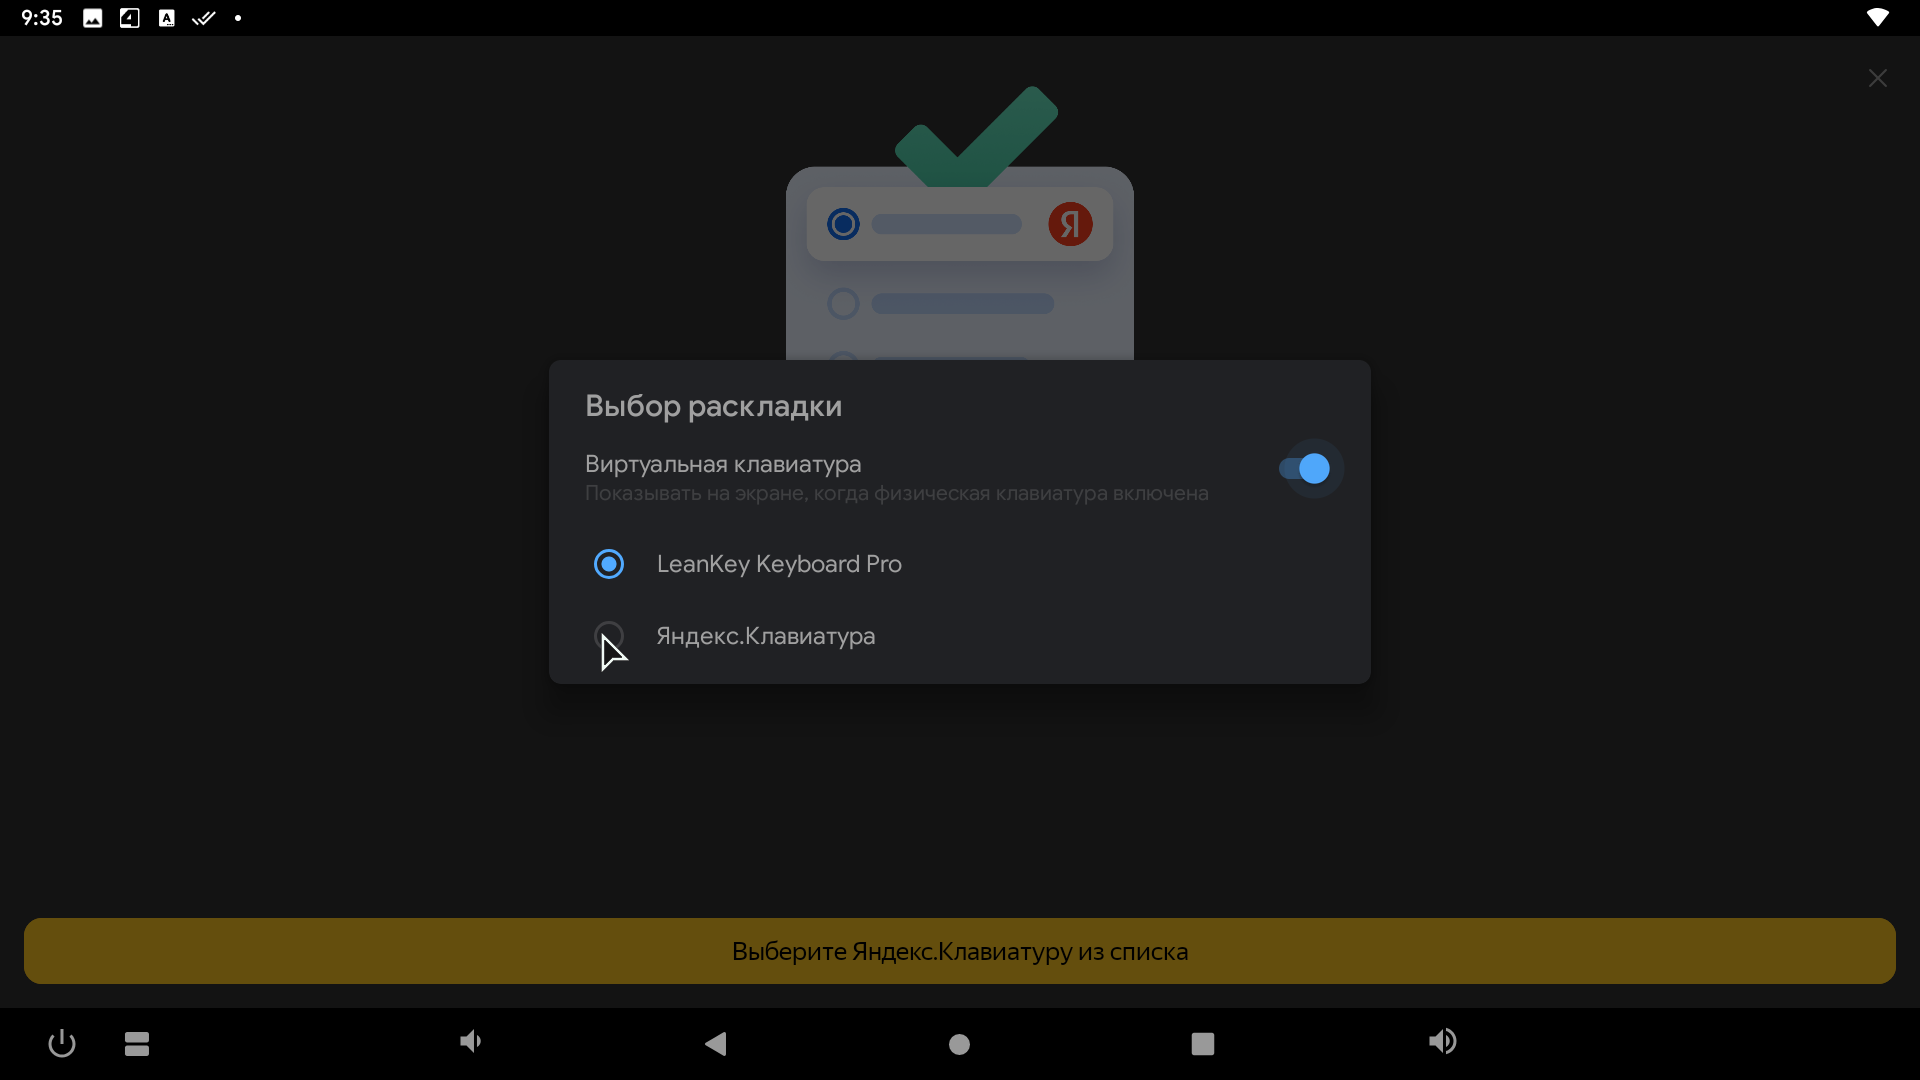This screenshot has width=1920, height=1080.
Task: Open recent apps with the square button
Action: (x=1203, y=1044)
